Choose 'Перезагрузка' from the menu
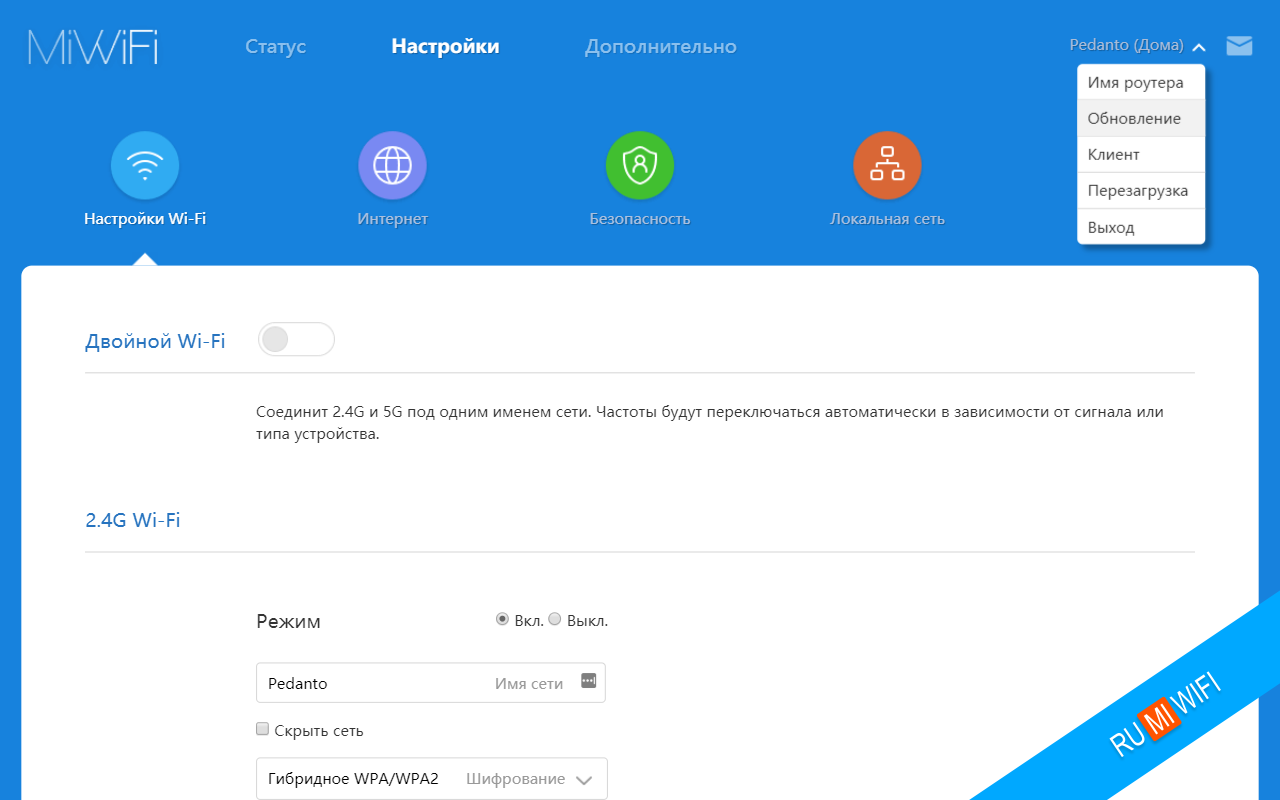The height and width of the screenshot is (800, 1280). [x=1141, y=191]
